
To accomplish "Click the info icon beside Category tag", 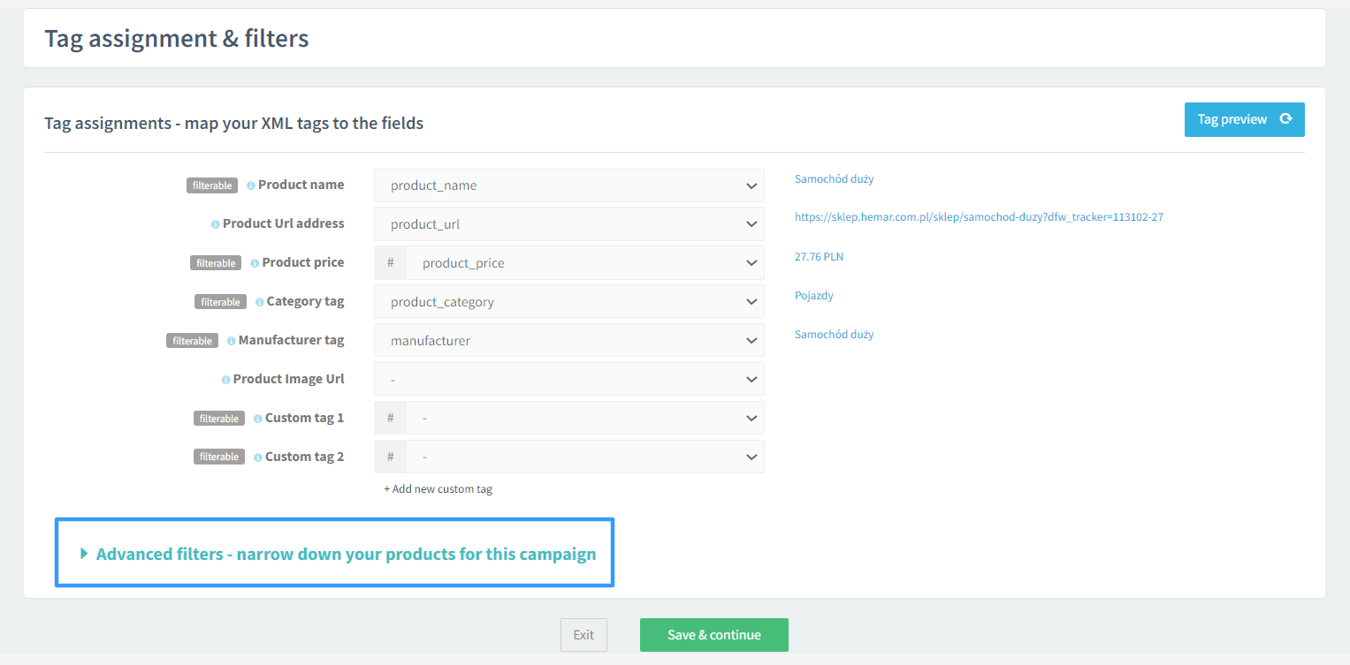I will (x=258, y=301).
